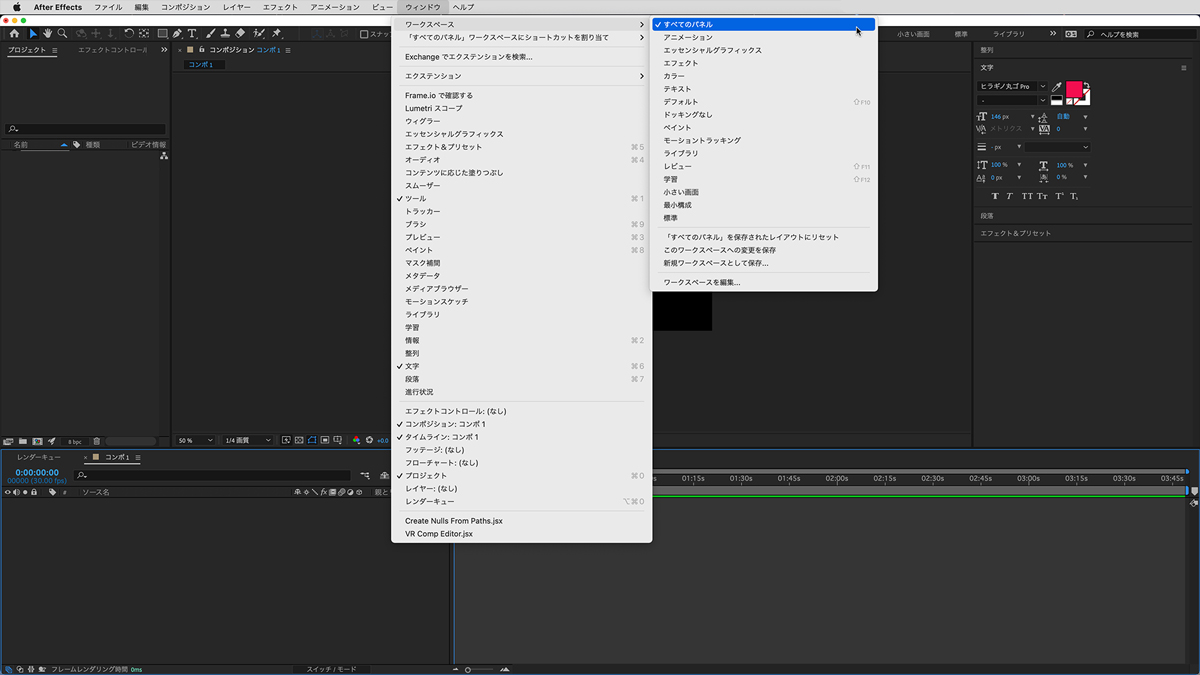1200x675 pixels.
Task: Select the Hand tool in toolbar
Action: point(47,34)
